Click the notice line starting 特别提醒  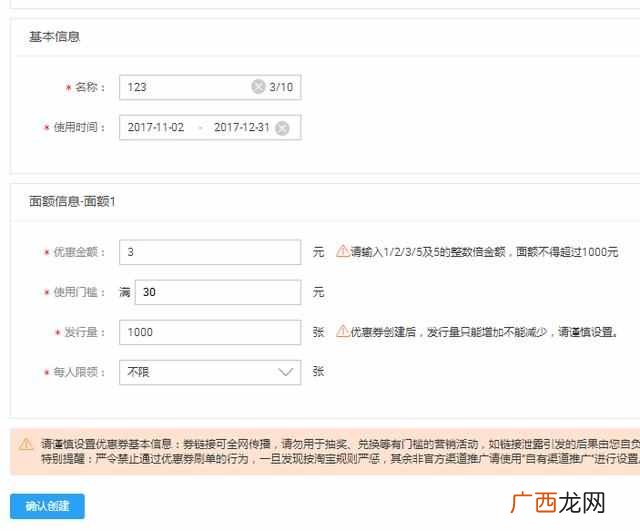point(340,458)
